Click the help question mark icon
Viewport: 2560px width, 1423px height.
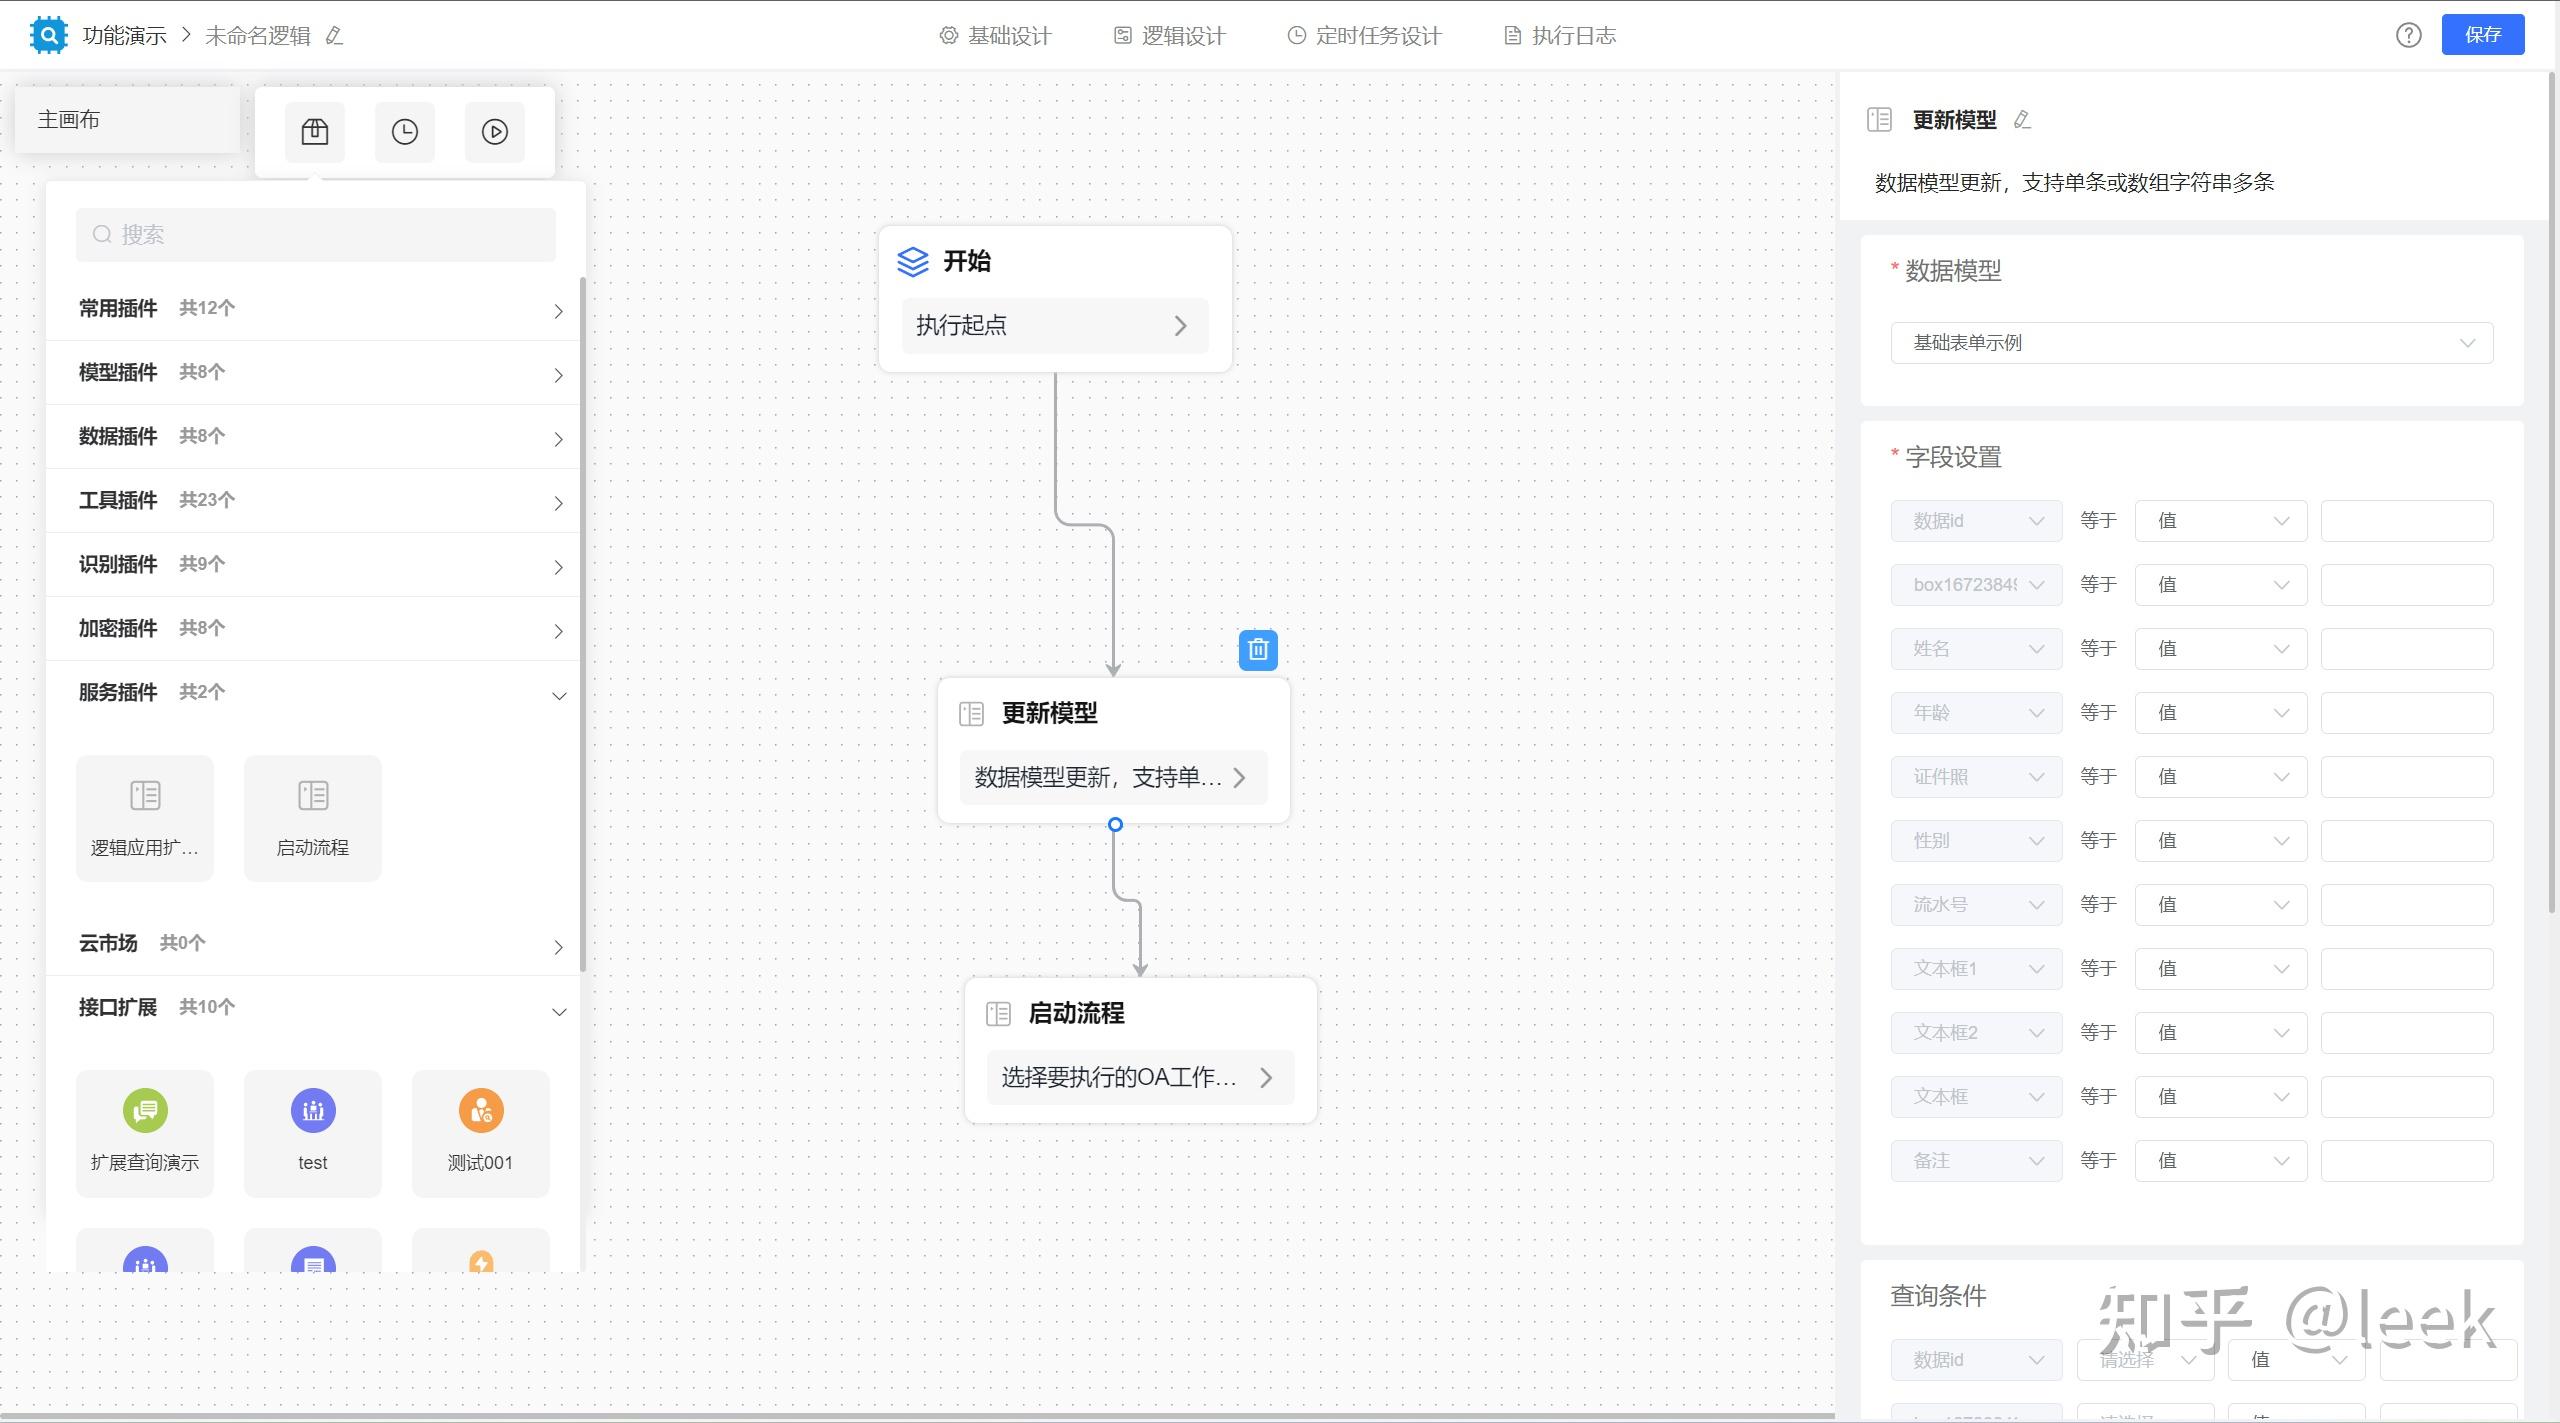[2408, 35]
